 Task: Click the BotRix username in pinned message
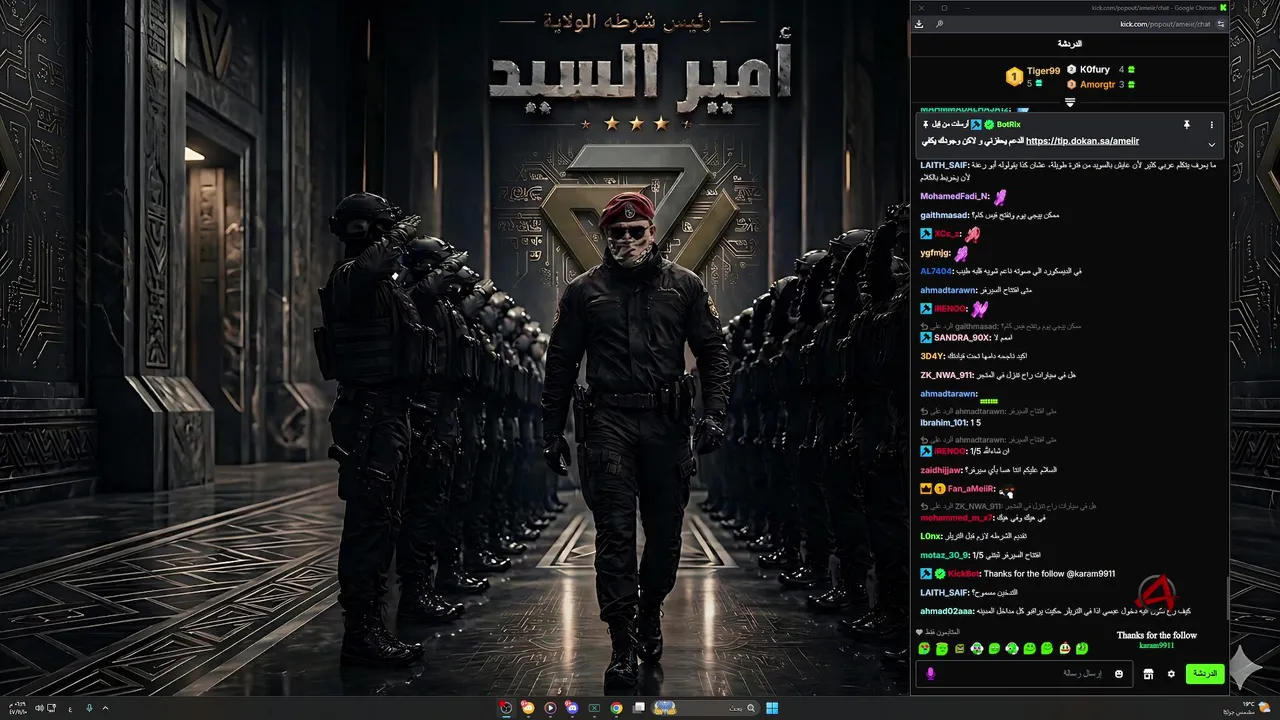pyautogui.click(x=1008, y=125)
